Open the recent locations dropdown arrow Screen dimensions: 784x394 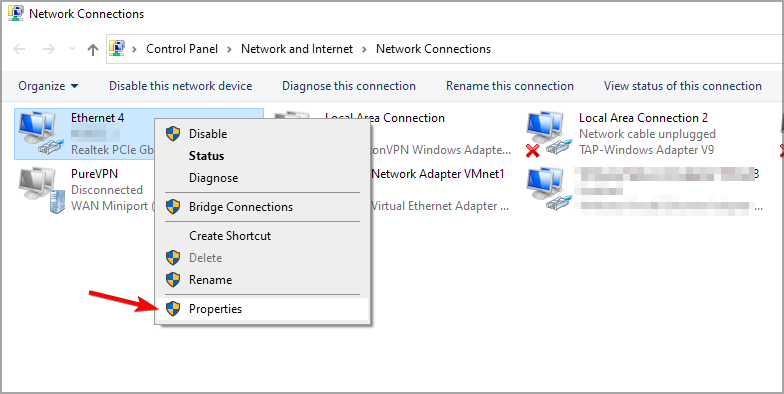[x=72, y=49]
